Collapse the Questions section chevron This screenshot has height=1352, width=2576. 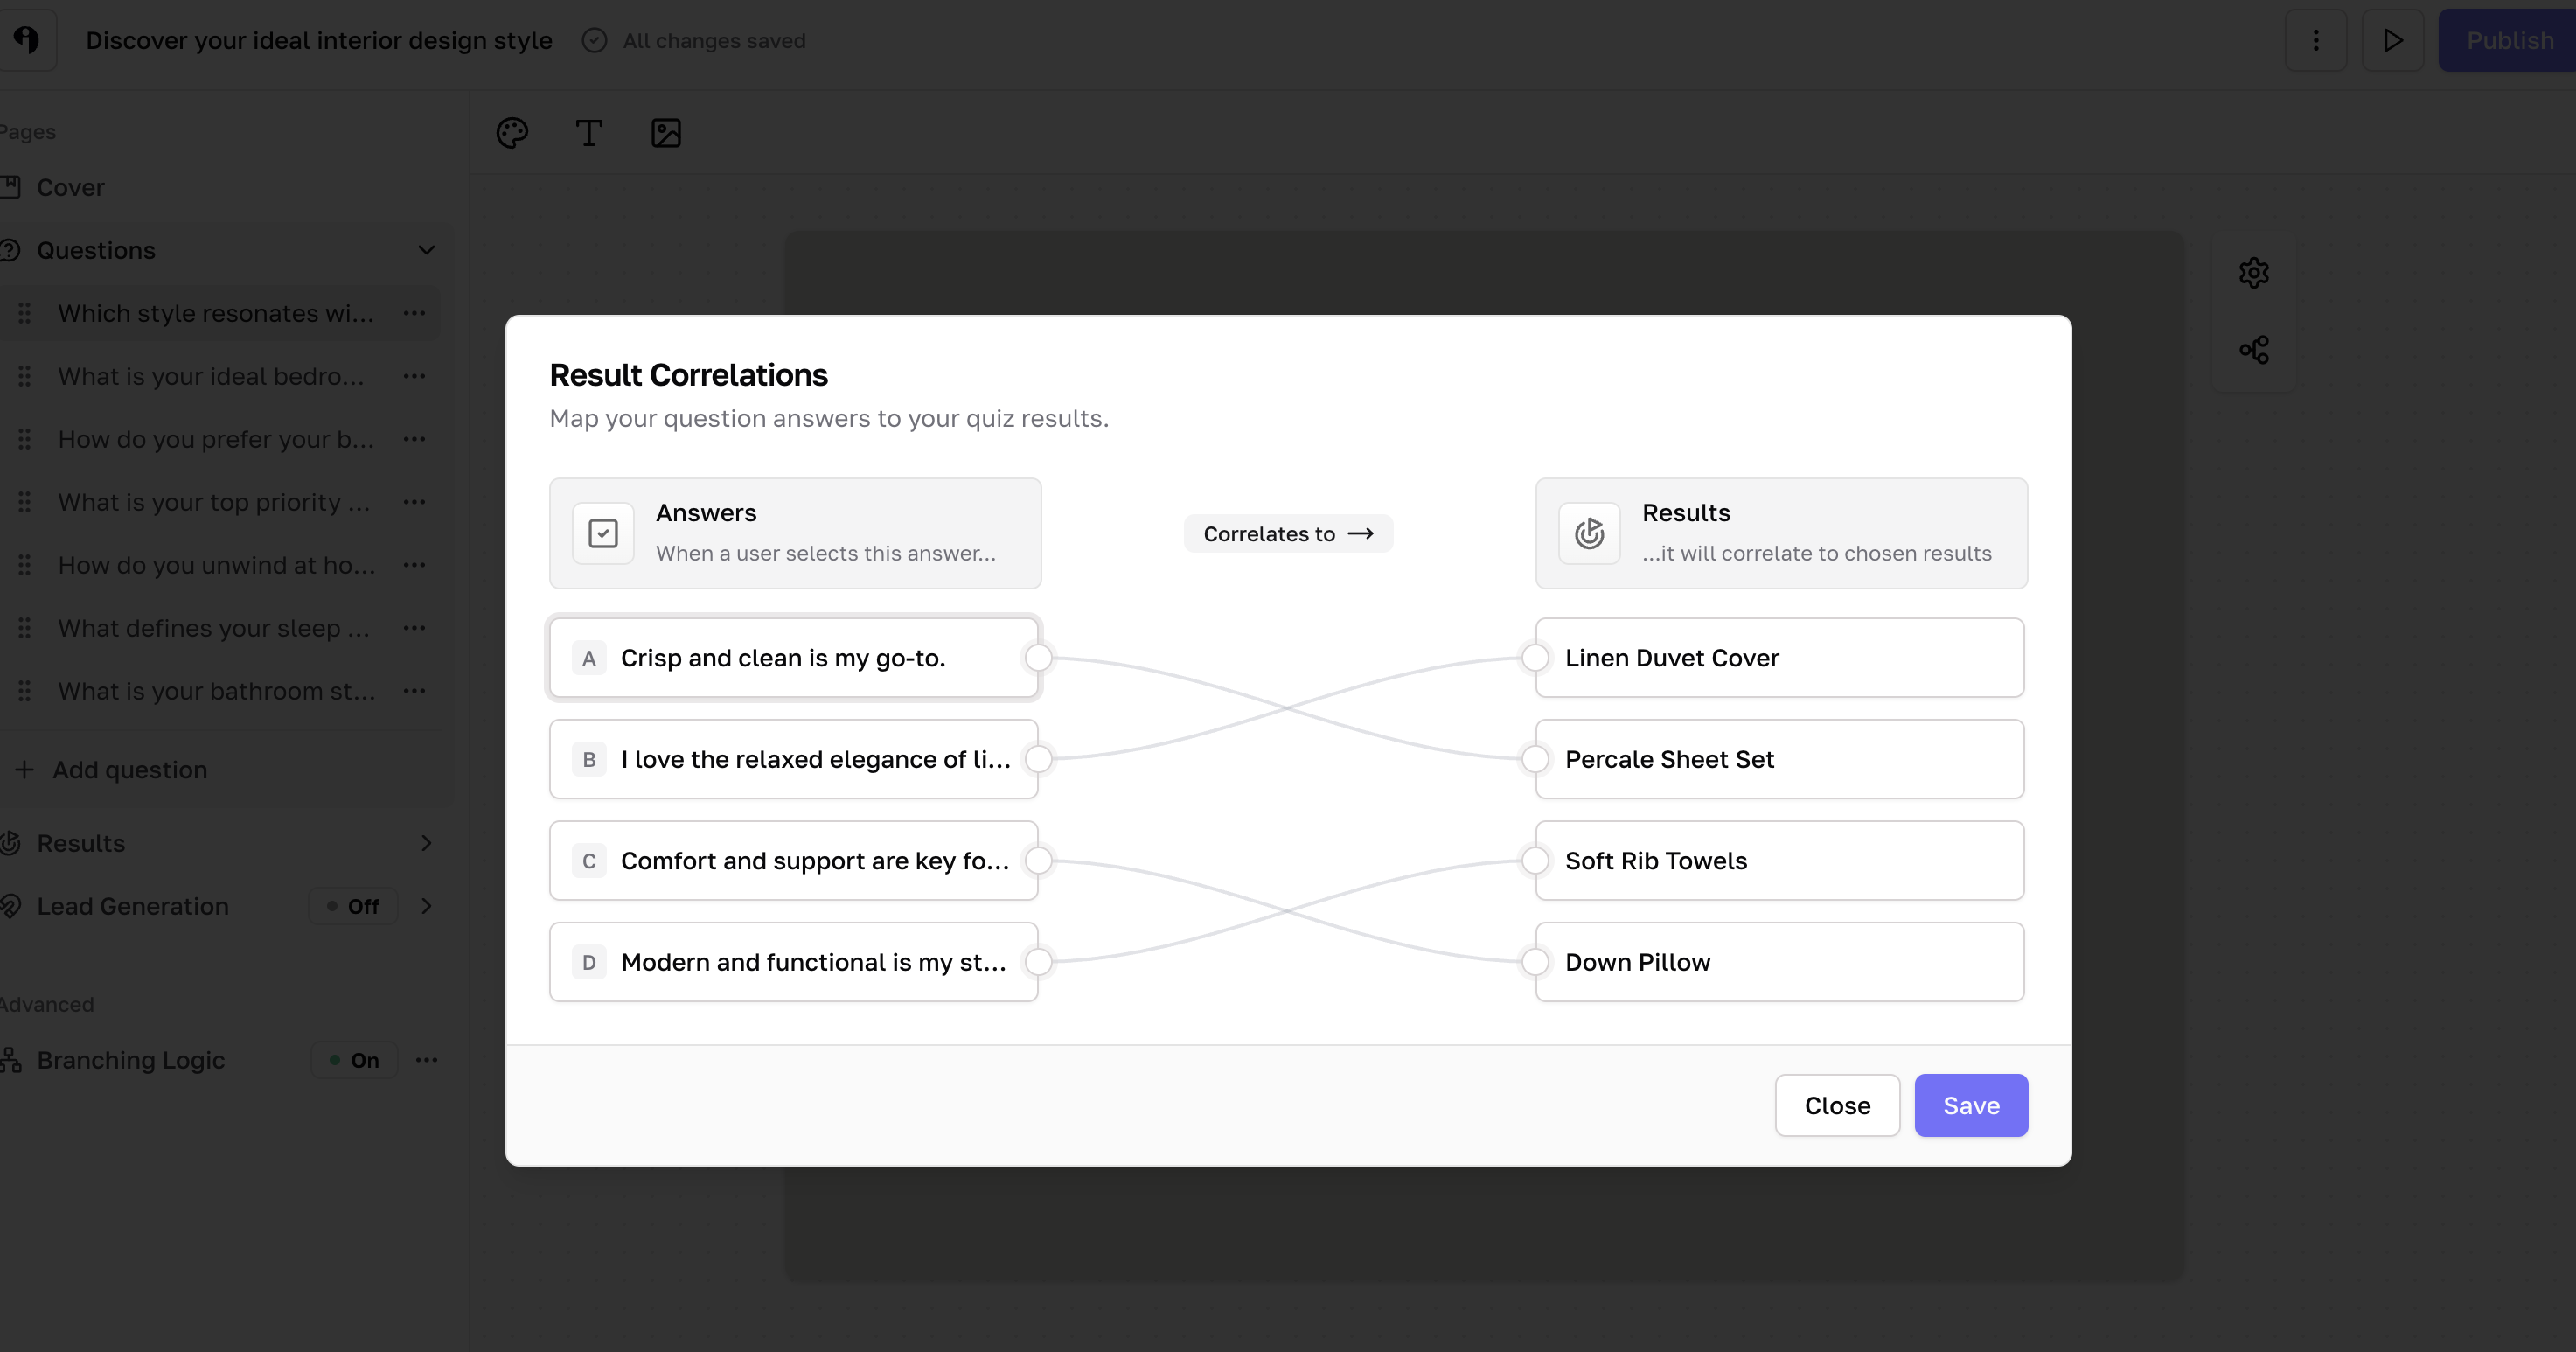point(426,250)
